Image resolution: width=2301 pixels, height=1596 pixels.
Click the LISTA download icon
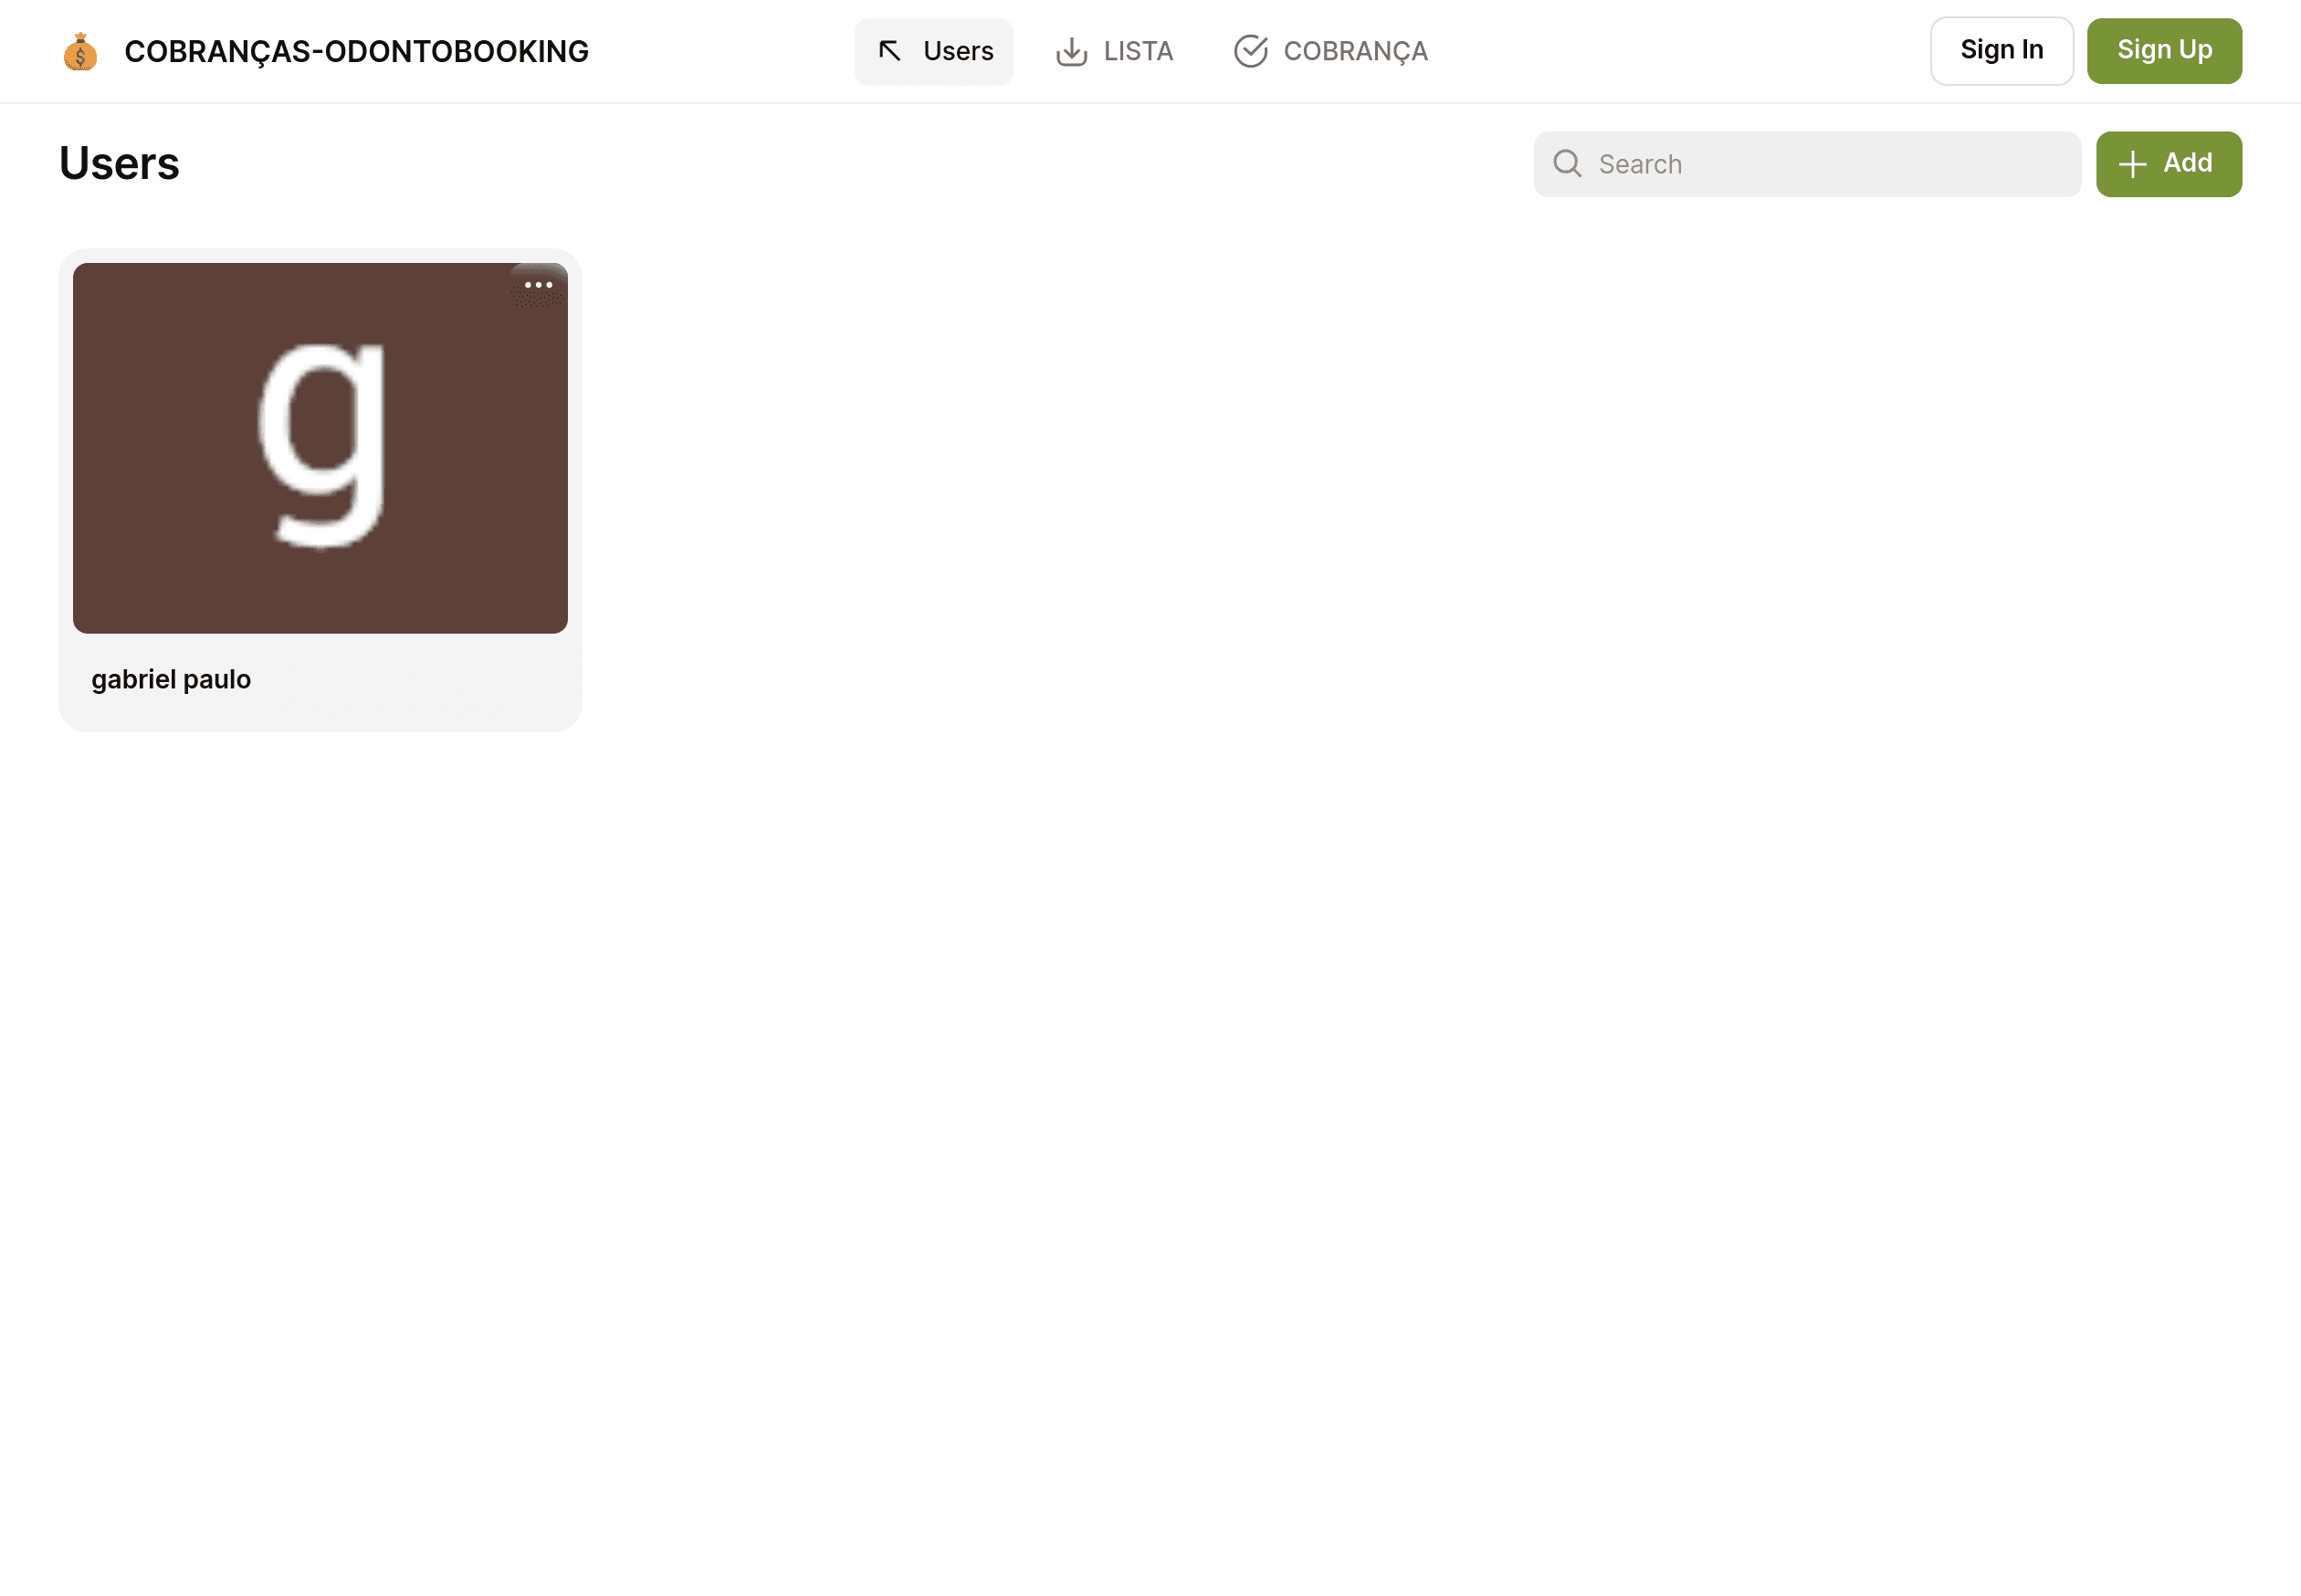click(x=1072, y=51)
